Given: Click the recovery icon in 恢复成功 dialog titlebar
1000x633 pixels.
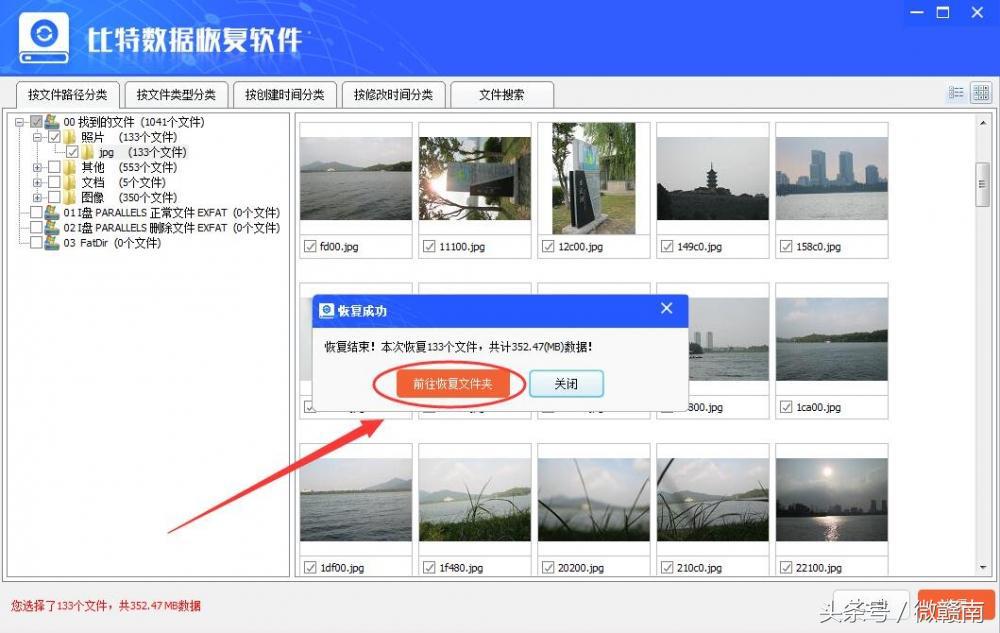Looking at the screenshot, I should [327, 310].
